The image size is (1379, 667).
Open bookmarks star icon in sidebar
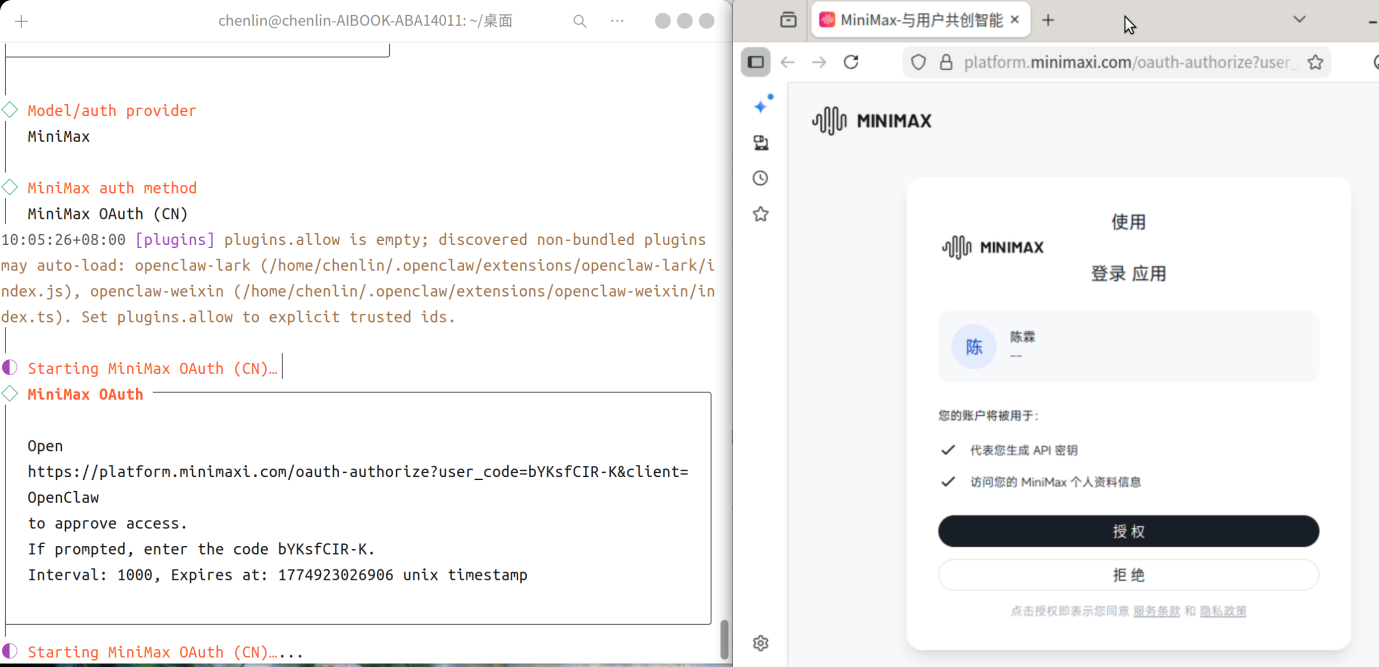tap(761, 214)
